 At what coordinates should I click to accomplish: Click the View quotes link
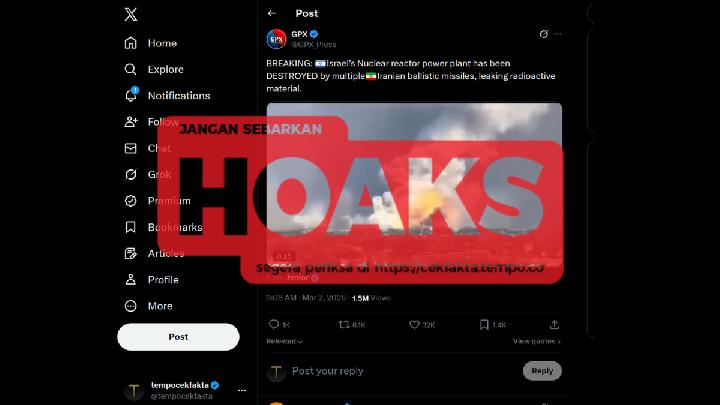(x=536, y=341)
